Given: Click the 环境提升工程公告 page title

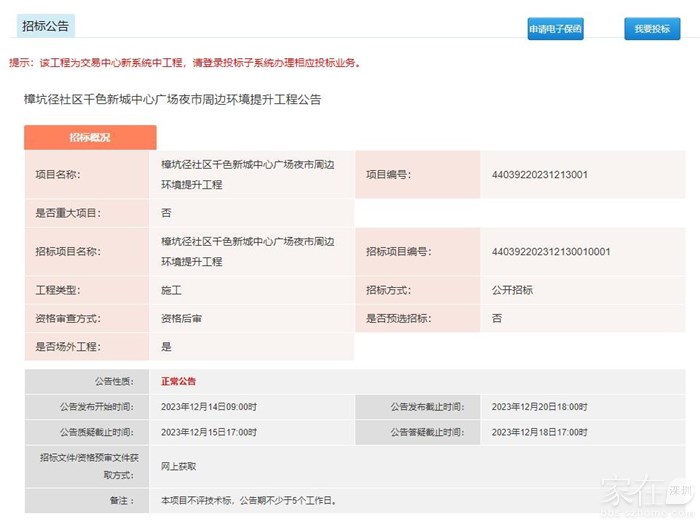Looking at the screenshot, I should pyautogui.click(x=172, y=100).
